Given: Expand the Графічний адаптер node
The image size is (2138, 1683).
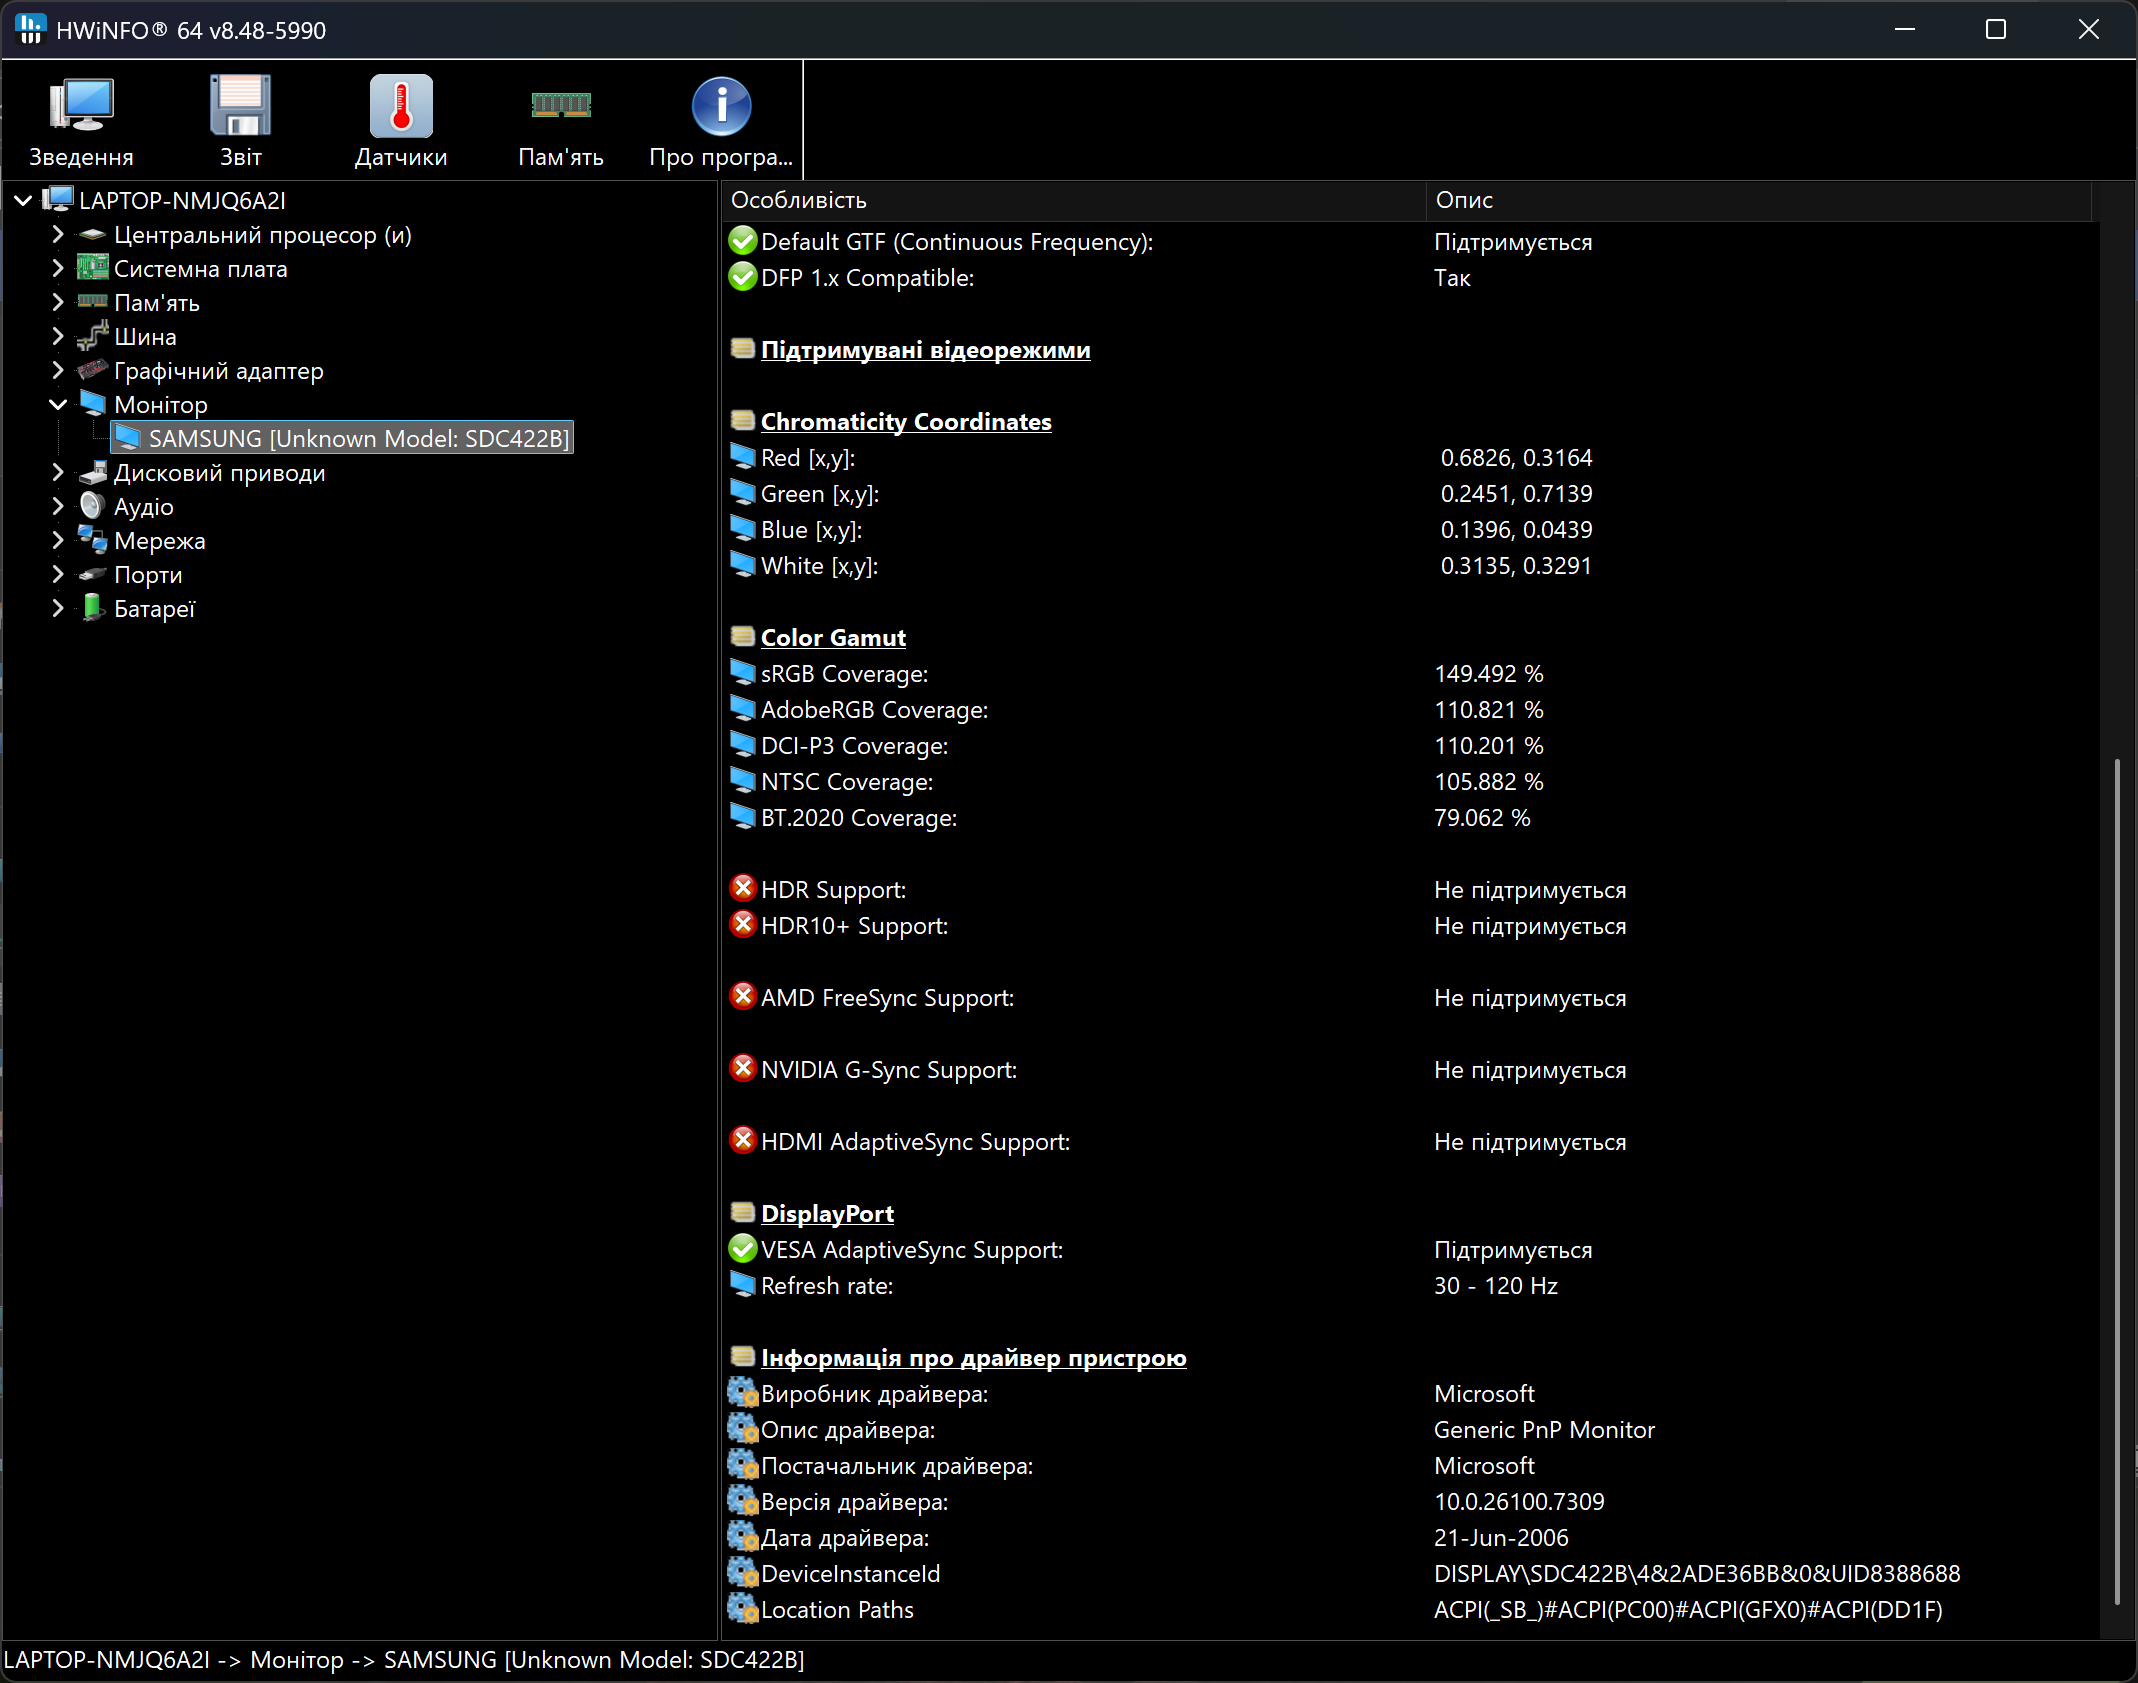Looking at the screenshot, I should click(x=58, y=371).
